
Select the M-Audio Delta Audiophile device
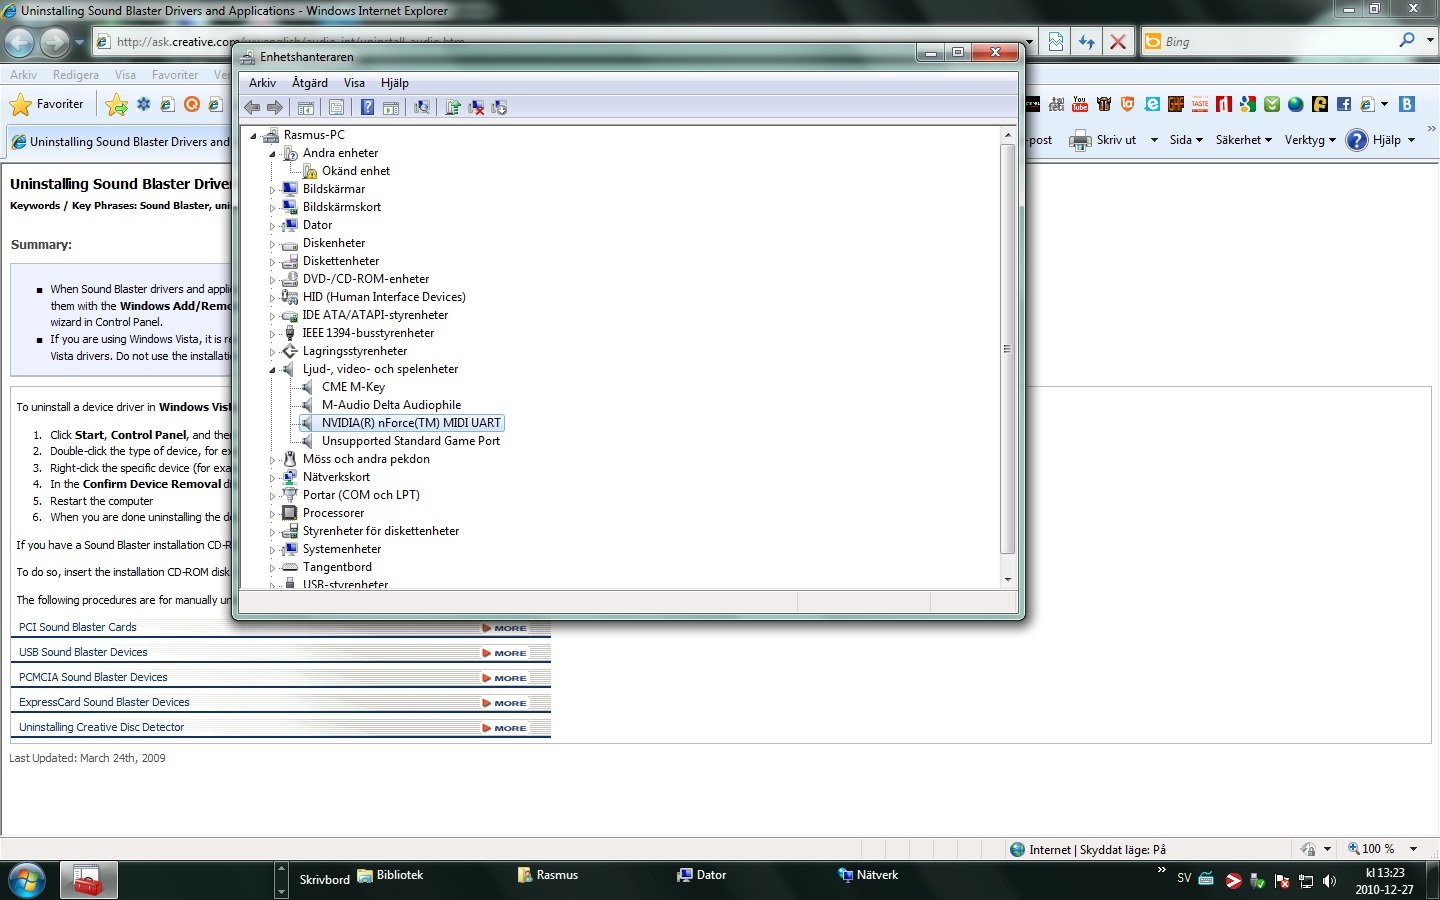(391, 405)
